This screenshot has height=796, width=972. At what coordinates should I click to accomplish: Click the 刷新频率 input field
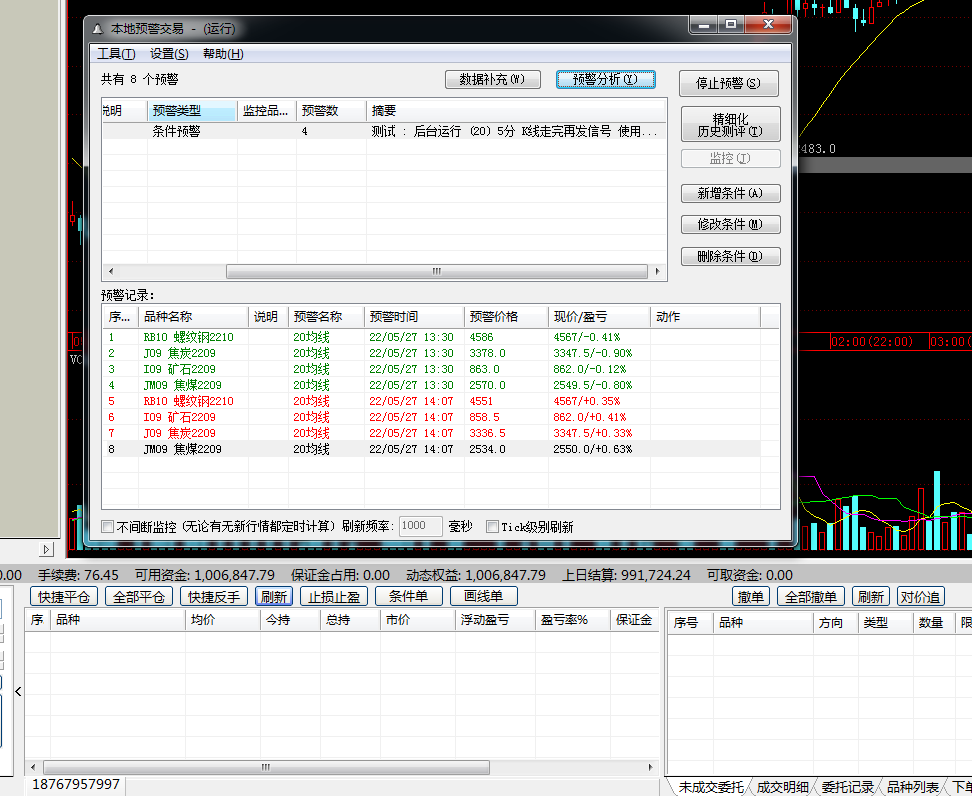click(420, 526)
